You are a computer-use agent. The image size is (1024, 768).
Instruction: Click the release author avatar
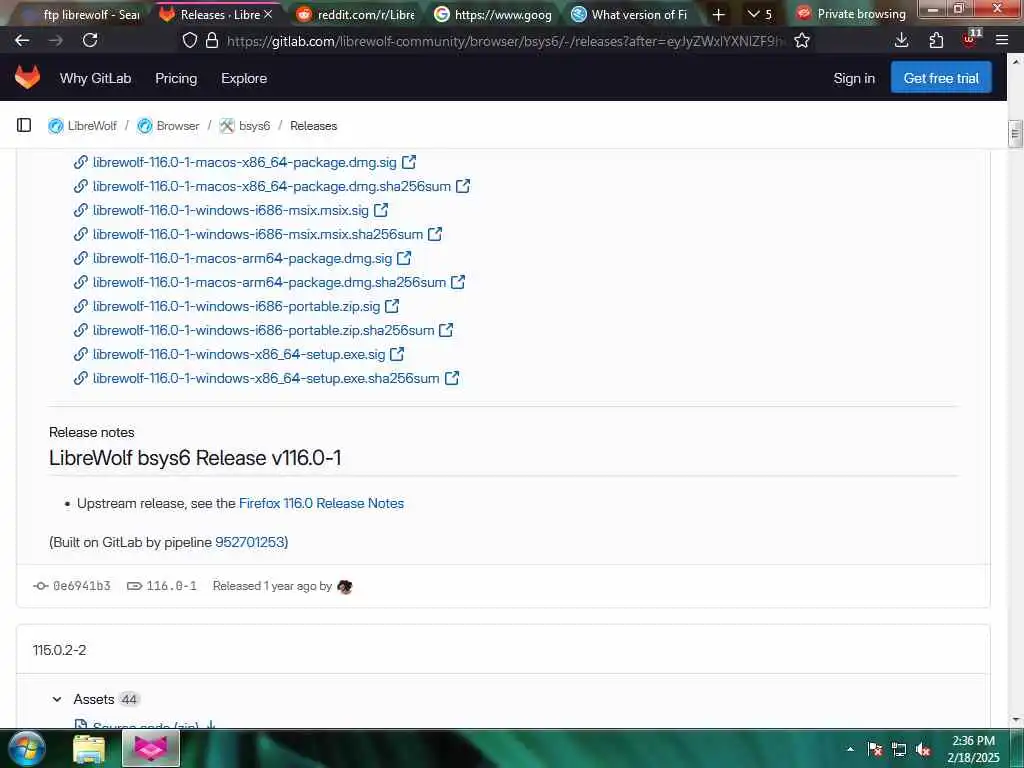pos(345,586)
